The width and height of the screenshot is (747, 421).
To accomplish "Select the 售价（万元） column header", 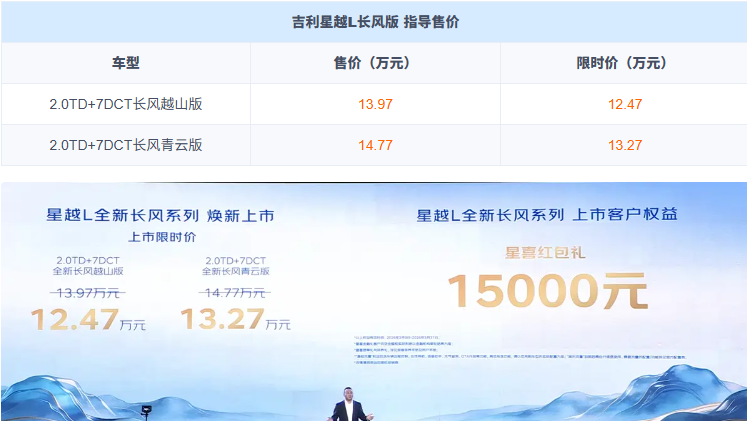I will click(374, 63).
